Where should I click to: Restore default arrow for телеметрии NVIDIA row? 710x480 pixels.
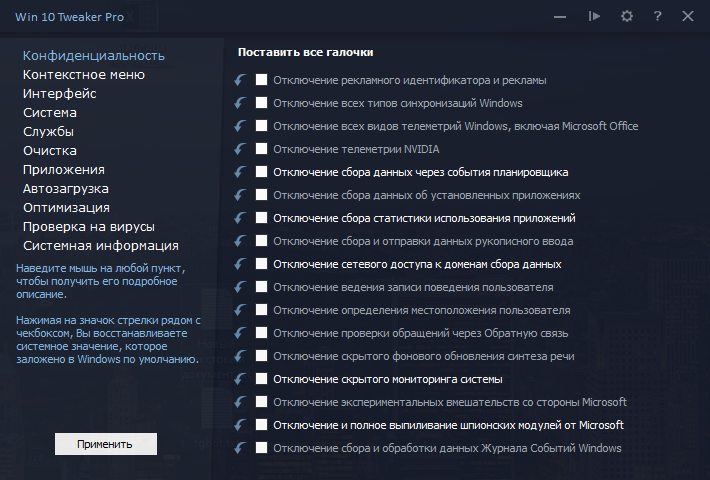point(240,149)
